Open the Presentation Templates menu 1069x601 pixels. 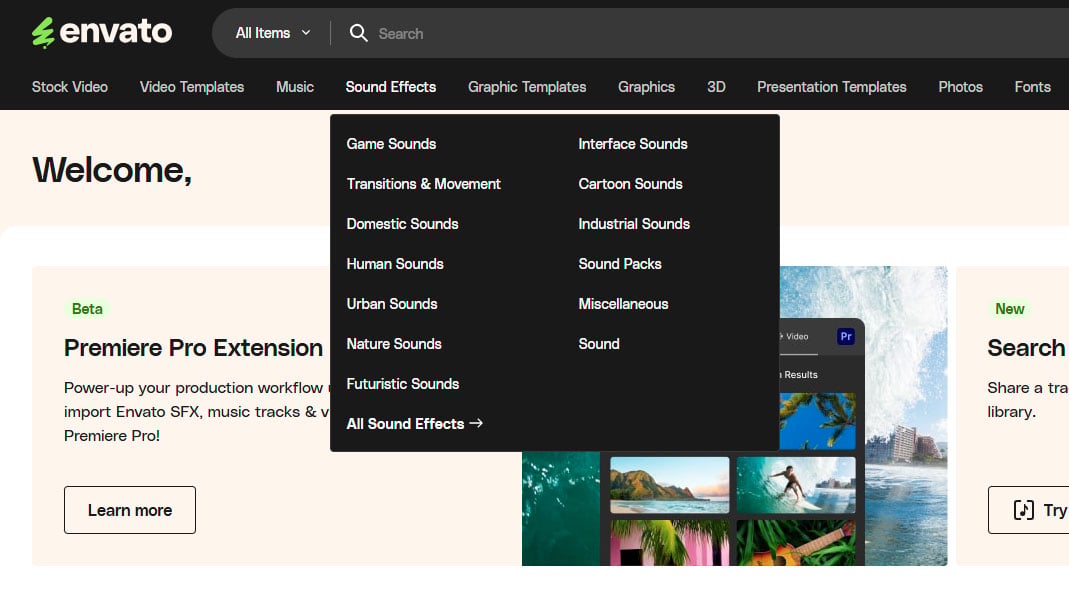click(832, 87)
